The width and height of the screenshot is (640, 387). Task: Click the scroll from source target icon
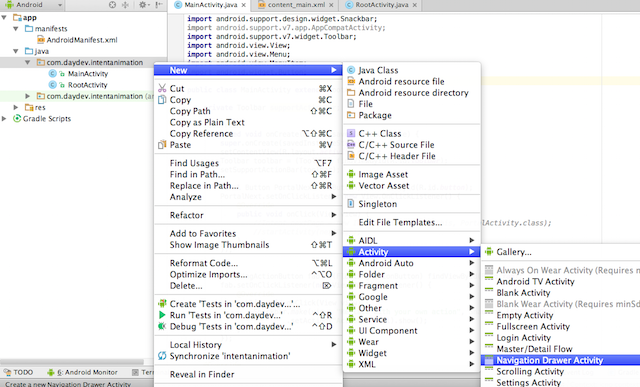(x=112, y=4)
